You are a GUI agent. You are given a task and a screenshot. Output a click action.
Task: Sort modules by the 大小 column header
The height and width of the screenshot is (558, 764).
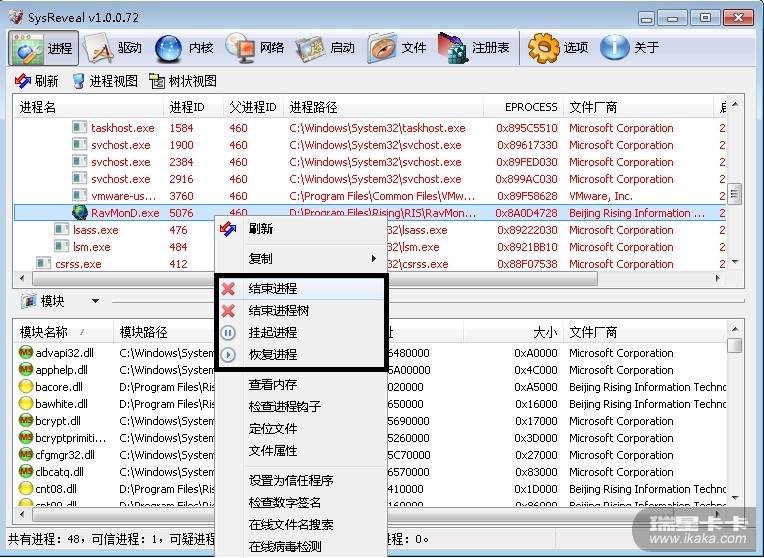pyautogui.click(x=513, y=332)
